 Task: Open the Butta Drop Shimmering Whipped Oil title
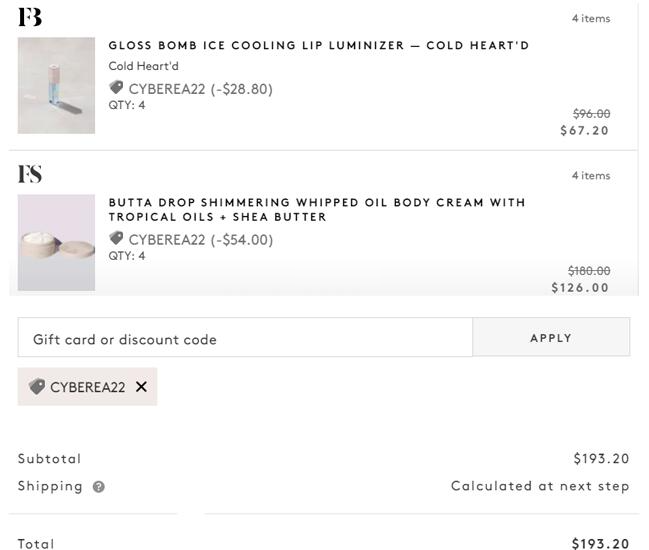tap(317, 210)
